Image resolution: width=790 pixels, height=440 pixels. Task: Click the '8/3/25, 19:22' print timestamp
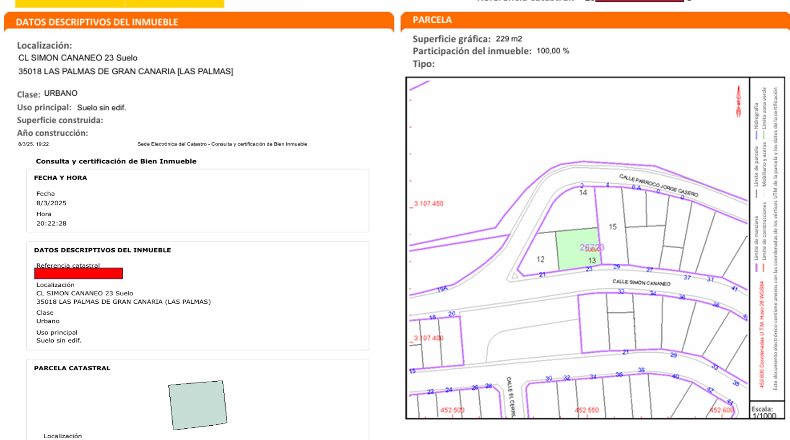click(33, 144)
